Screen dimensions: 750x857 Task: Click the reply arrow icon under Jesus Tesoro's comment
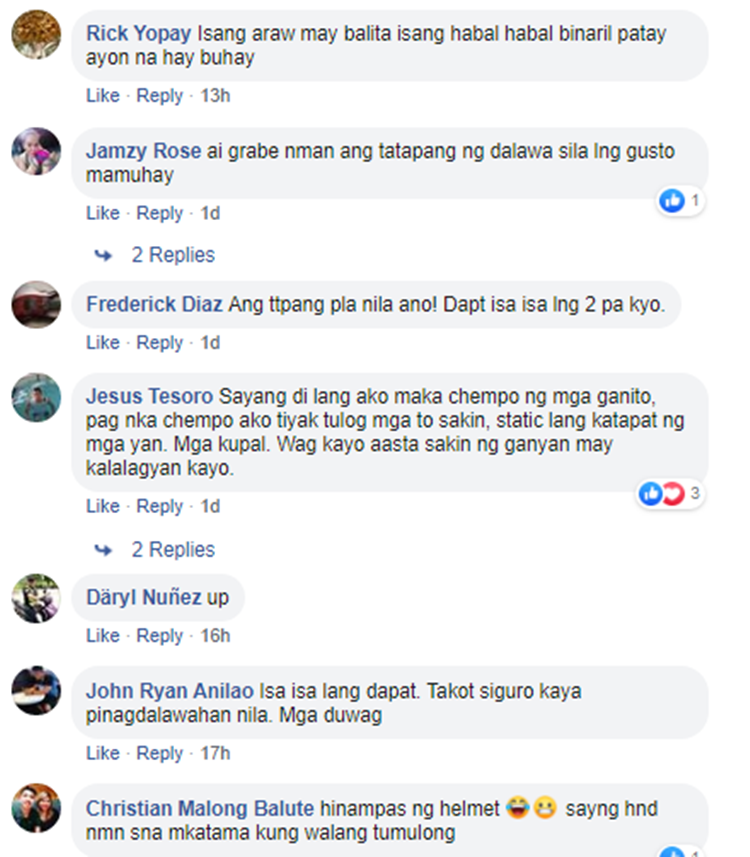103,550
